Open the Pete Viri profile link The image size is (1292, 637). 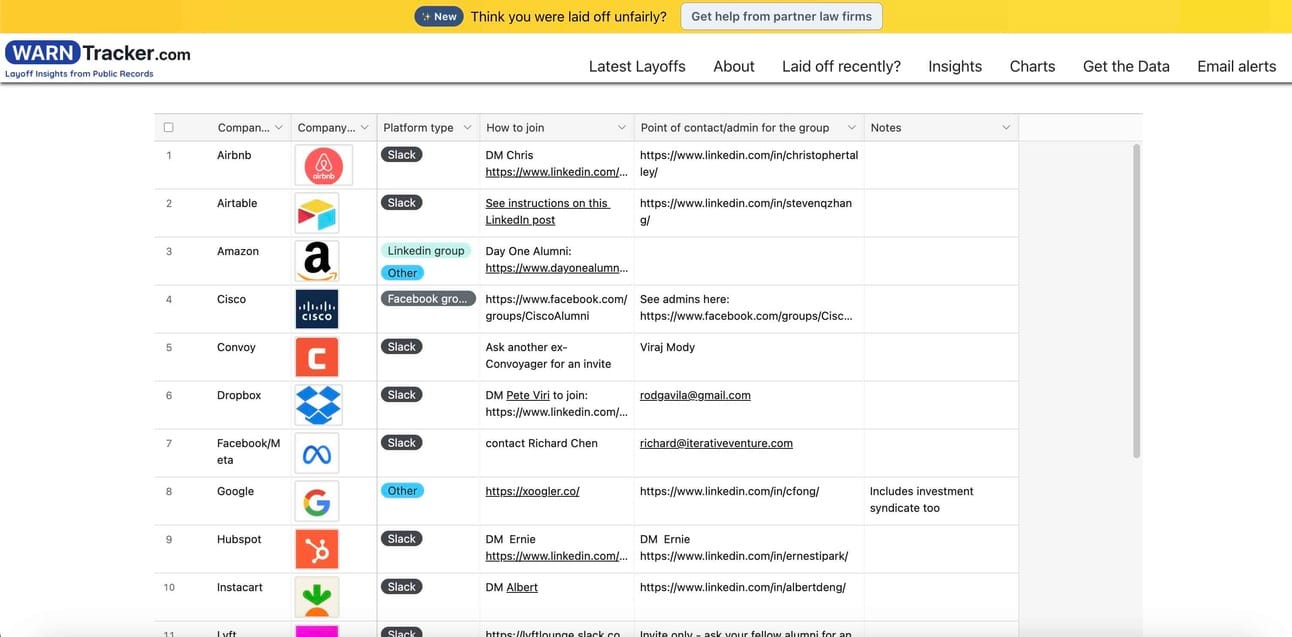[x=528, y=395]
